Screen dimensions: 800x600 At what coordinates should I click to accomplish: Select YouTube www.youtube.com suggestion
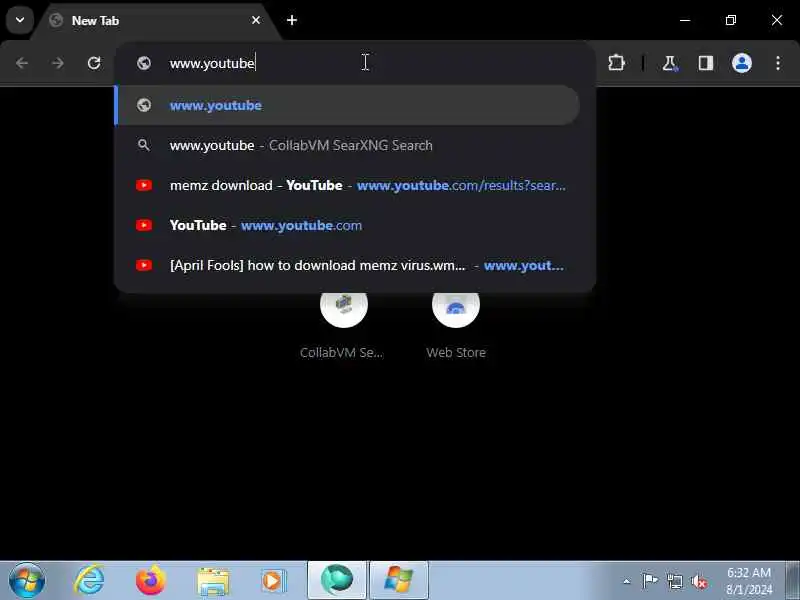pyautogui.click(x=347, y=225)
